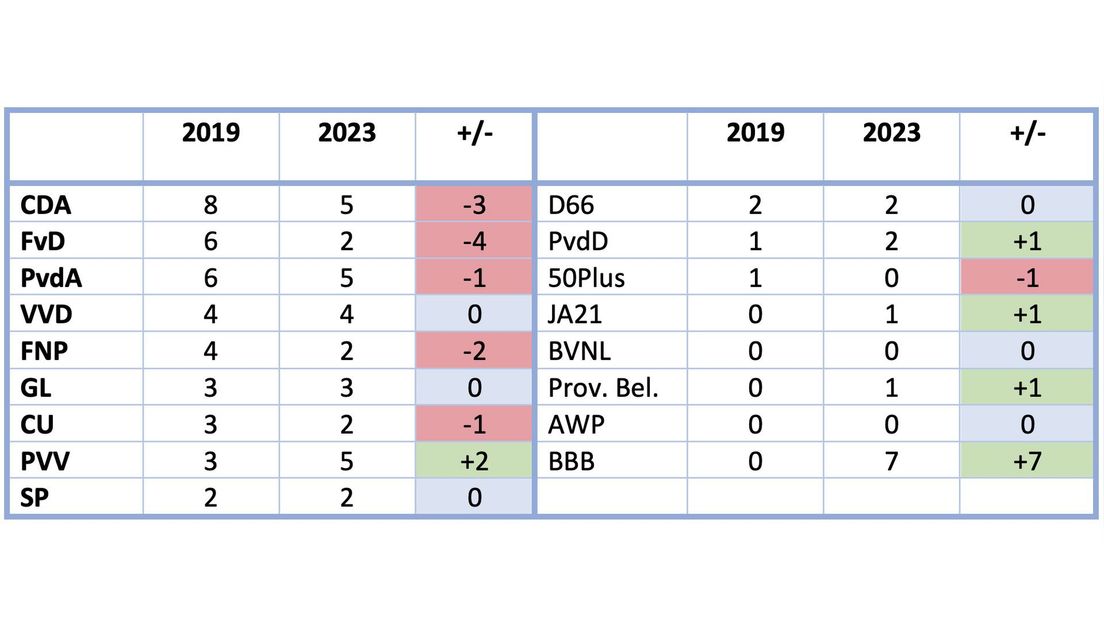Image resolution: width=1104 pixels, height=620 pixels.
Task: Select the AWP row label
Action: coord(575,423)
